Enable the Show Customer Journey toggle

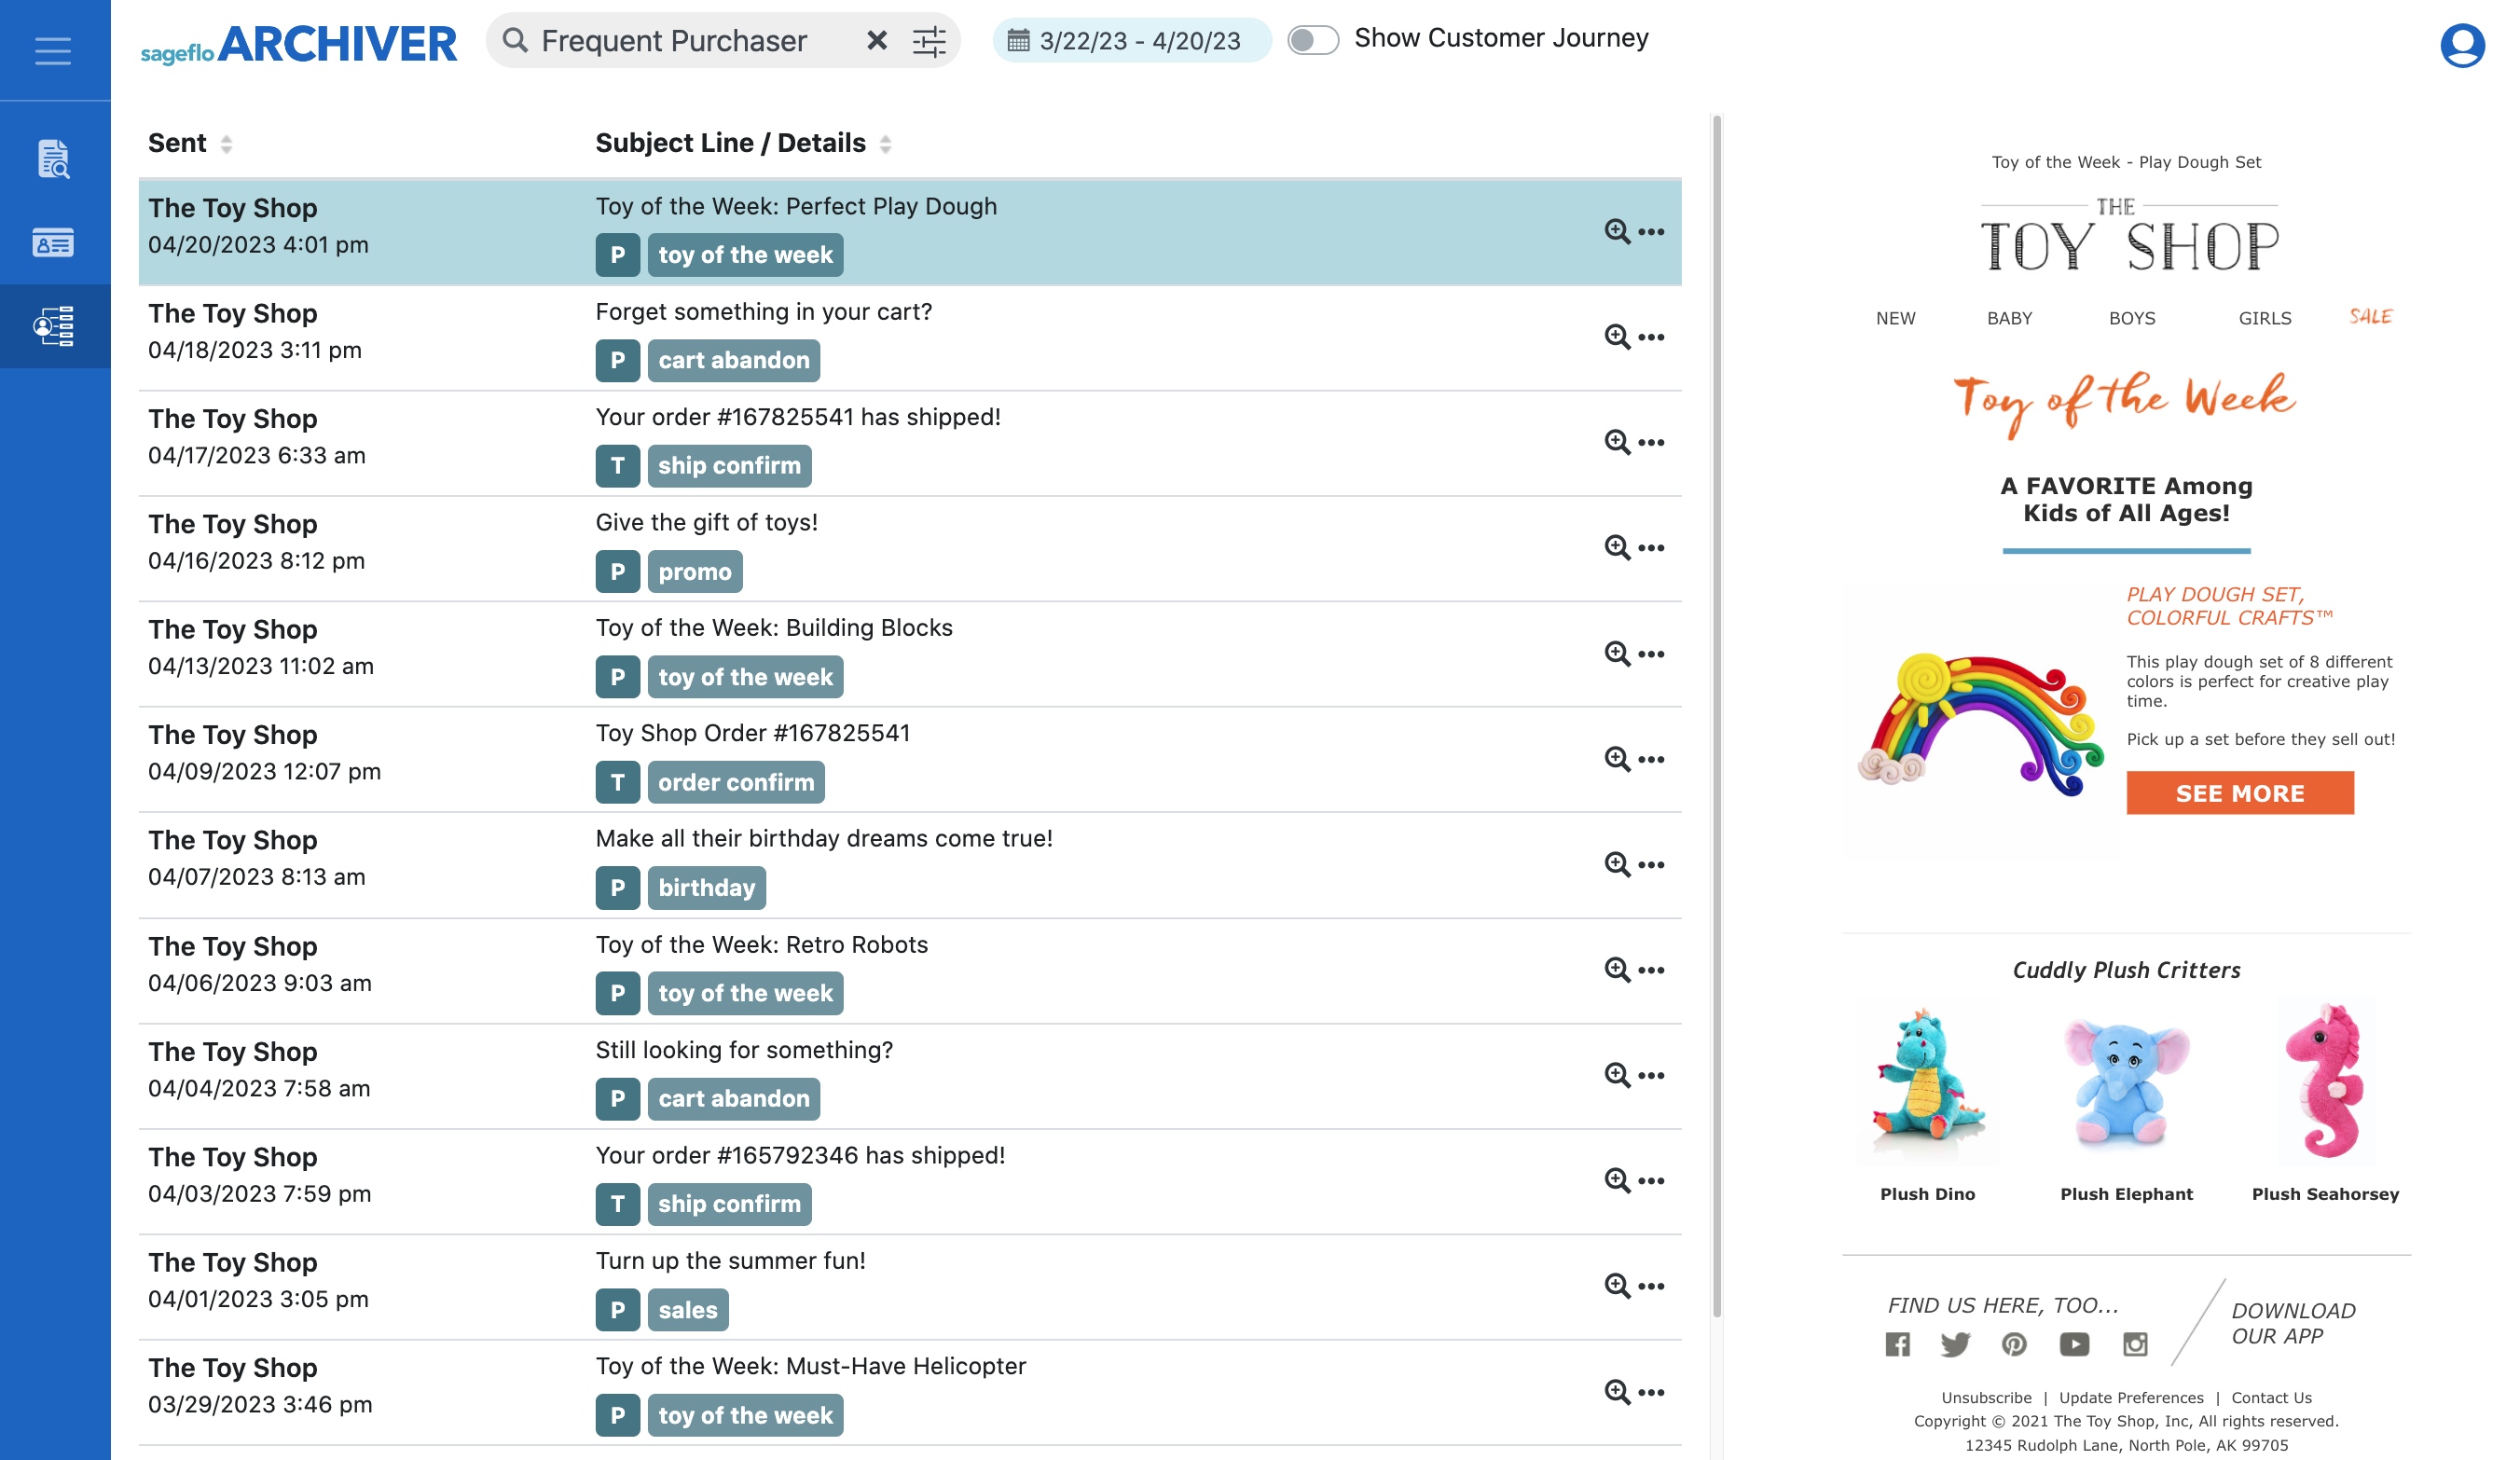[1313, 41]
